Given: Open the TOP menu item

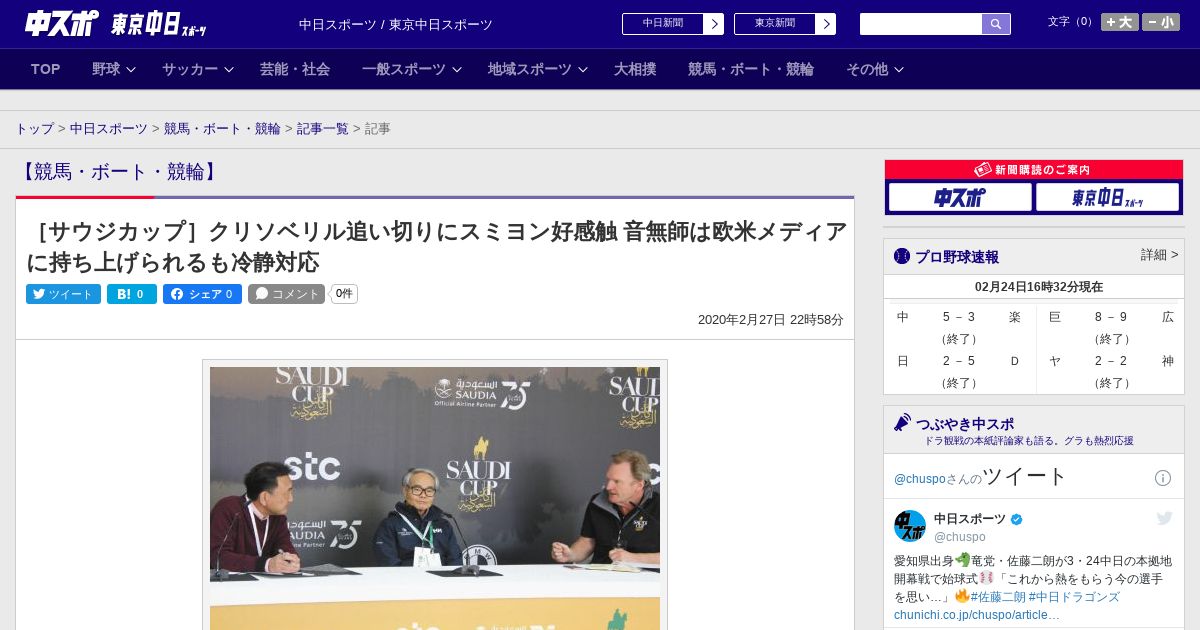Looking at the screenshot, I should click(46, 69).
